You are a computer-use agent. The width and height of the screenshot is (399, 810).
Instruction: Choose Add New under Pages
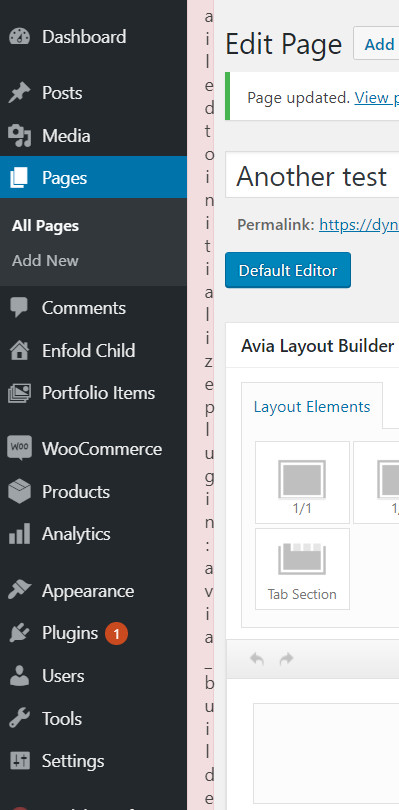(45, 260)
